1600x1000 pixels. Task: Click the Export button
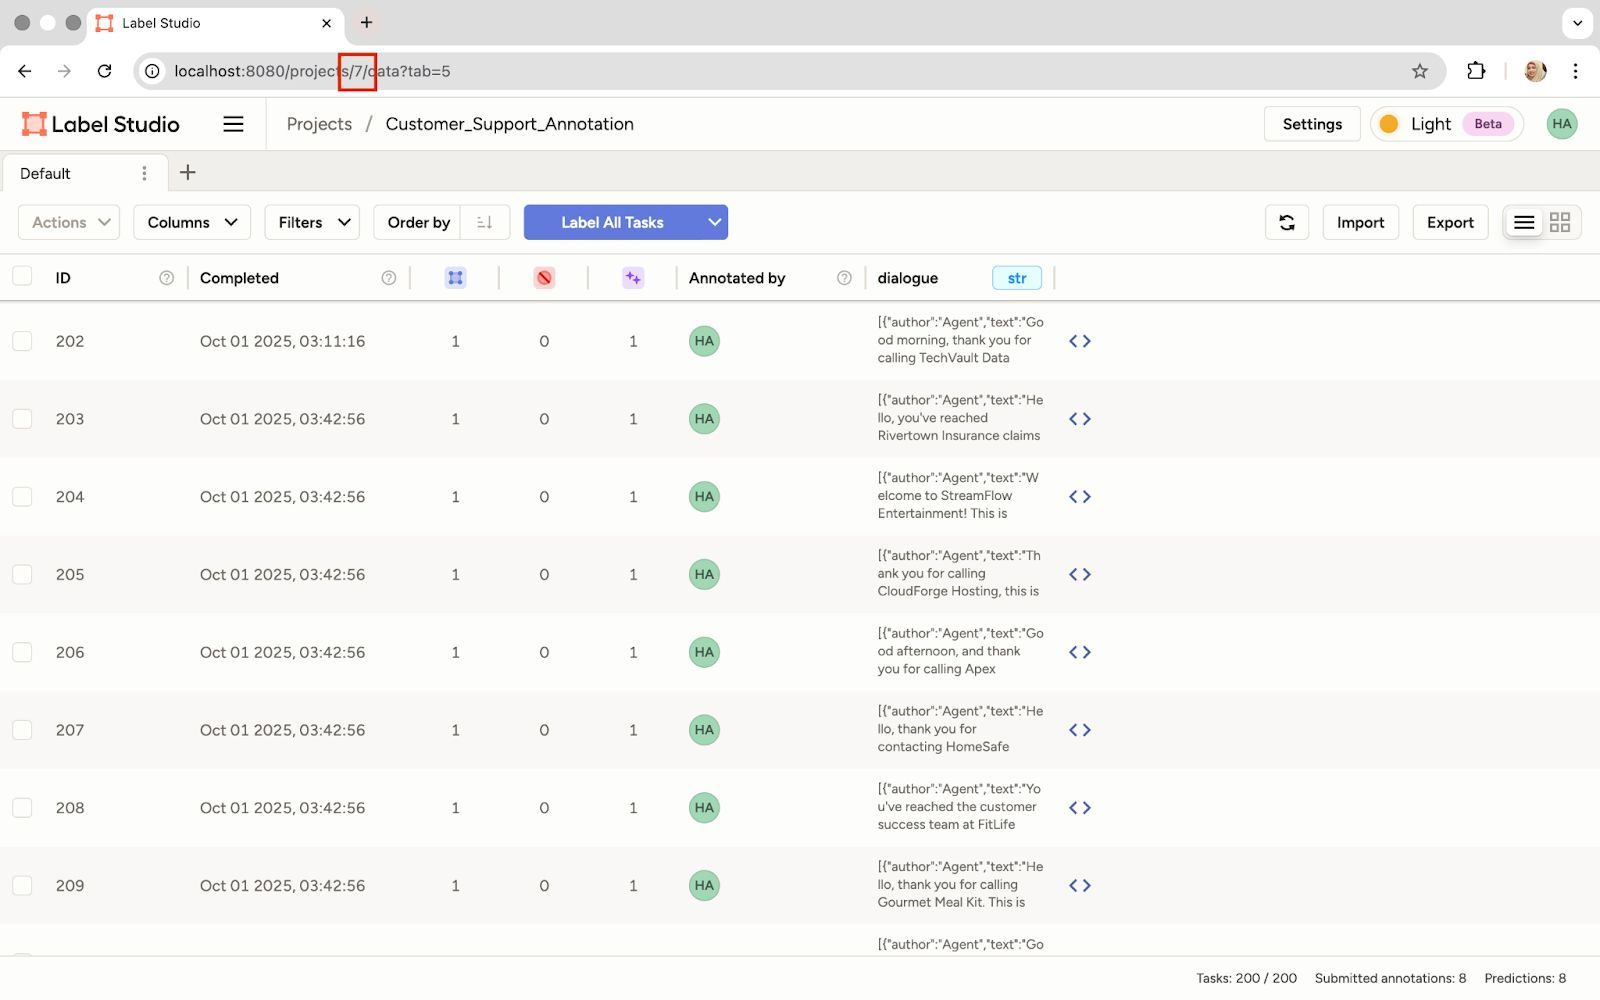pos(1449,222)
